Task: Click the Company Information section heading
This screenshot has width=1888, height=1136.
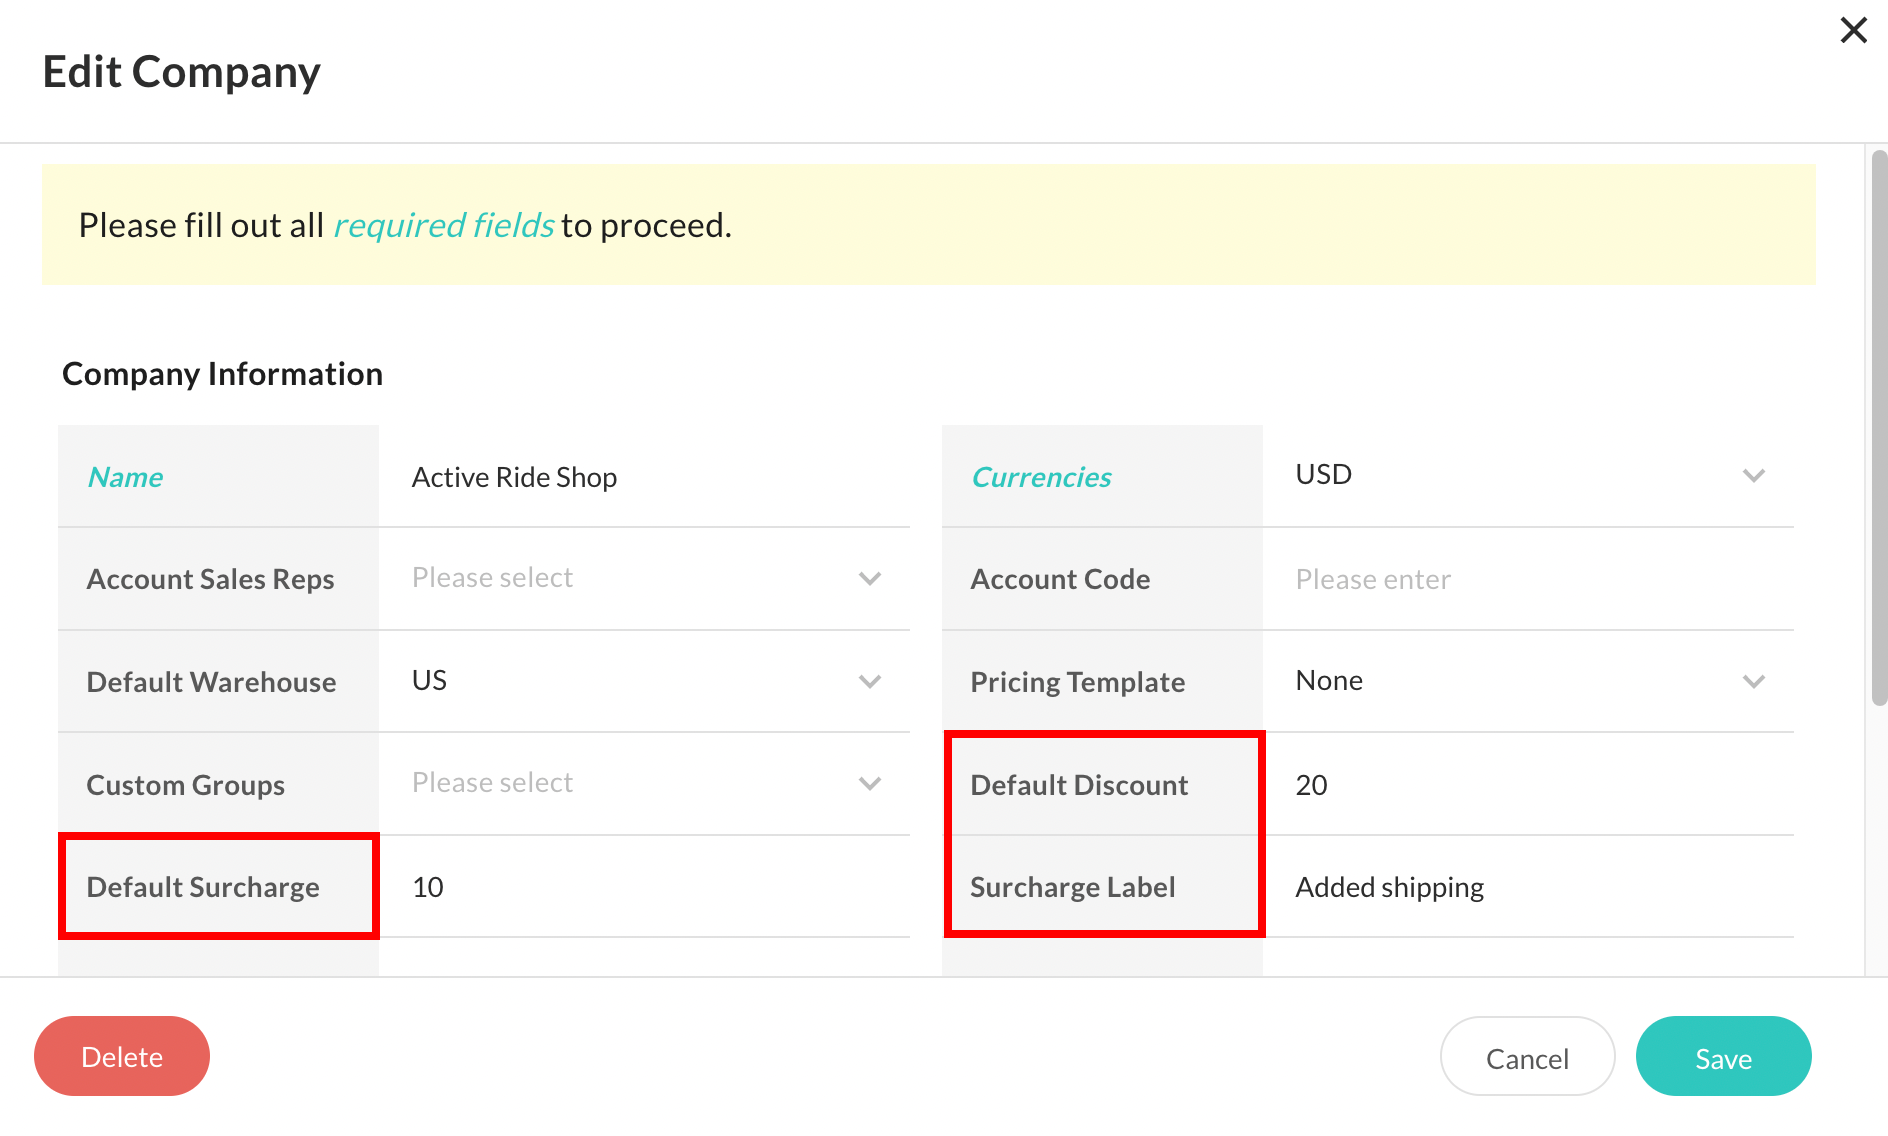Action: pyautogui.click(x=222, y=374)
